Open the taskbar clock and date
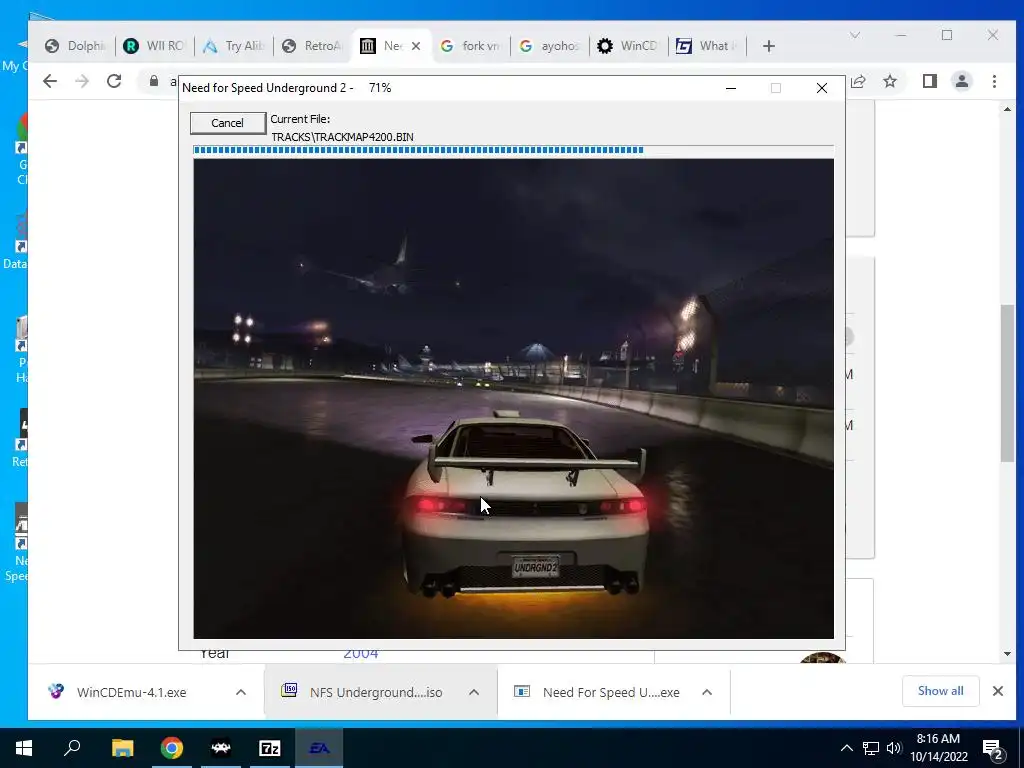 (x=938, y=748)
